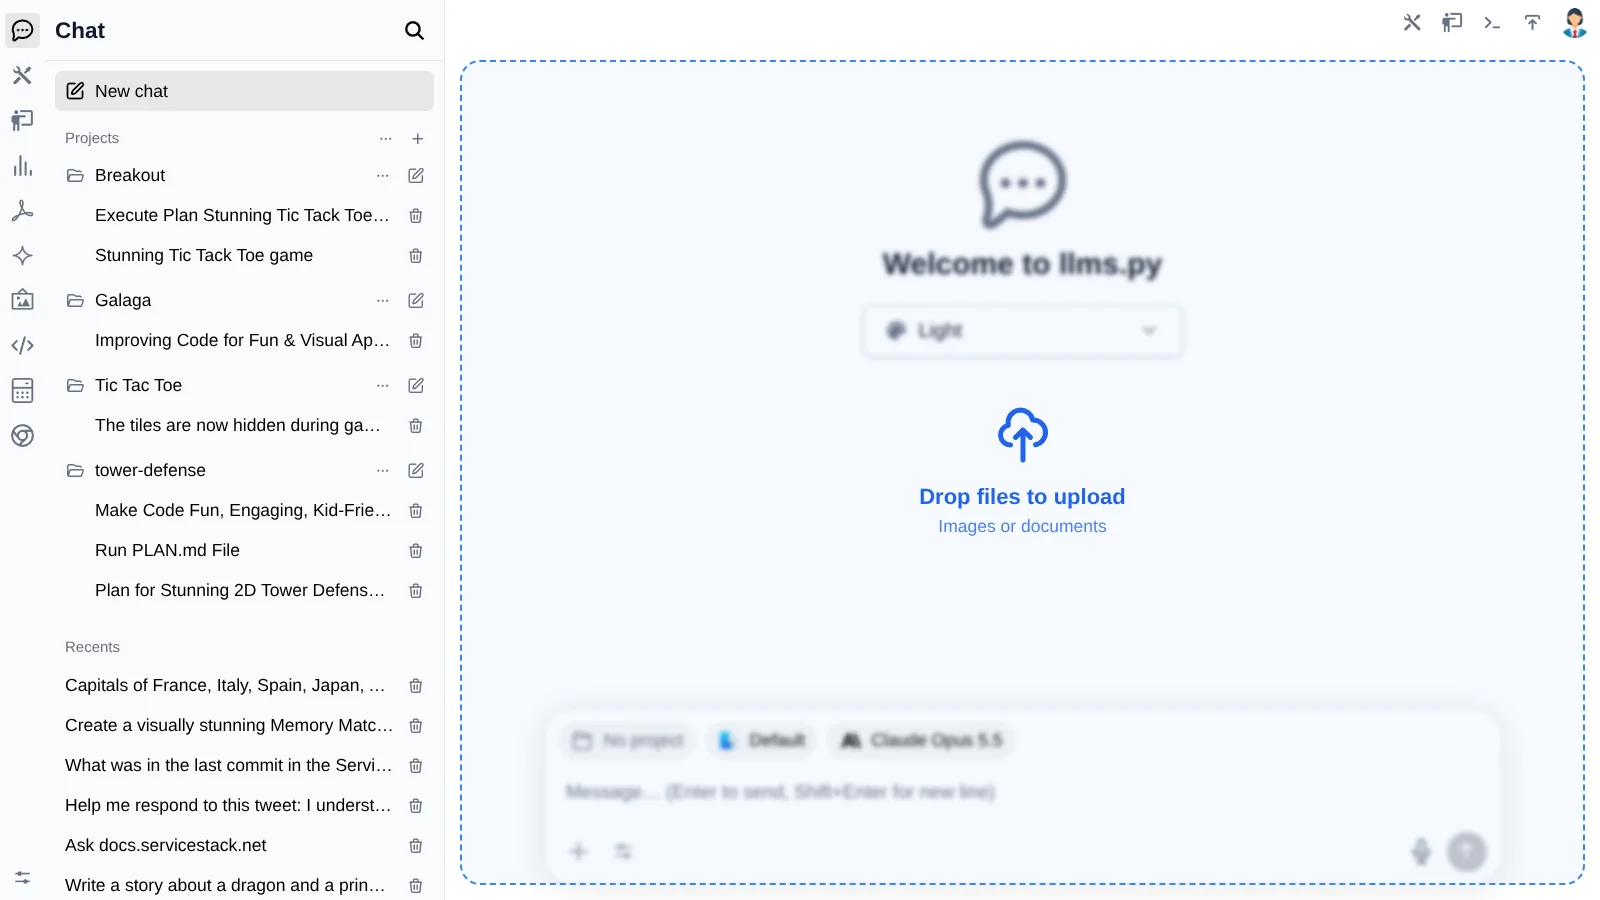Open Improving Code for Fun & Visual chat

tap(242, 340)
